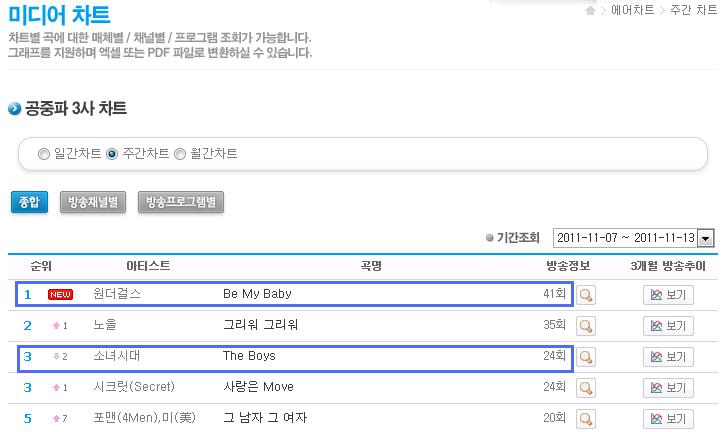
Task: Open 3-month trend 보기 for Be My Baby
Action: pos(667,295)
